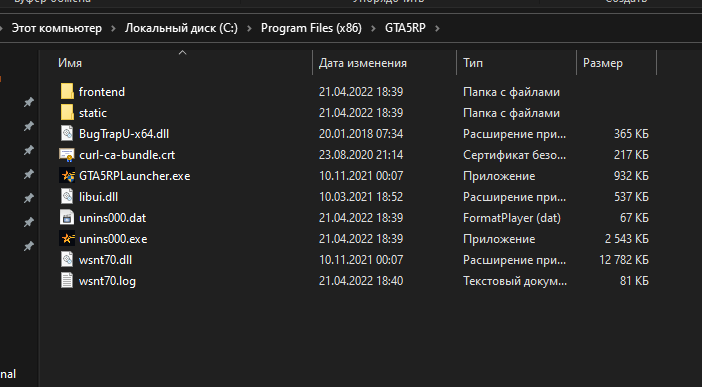Navigate to Program Files (x86) breadcrumb

[x=311, y=28]
